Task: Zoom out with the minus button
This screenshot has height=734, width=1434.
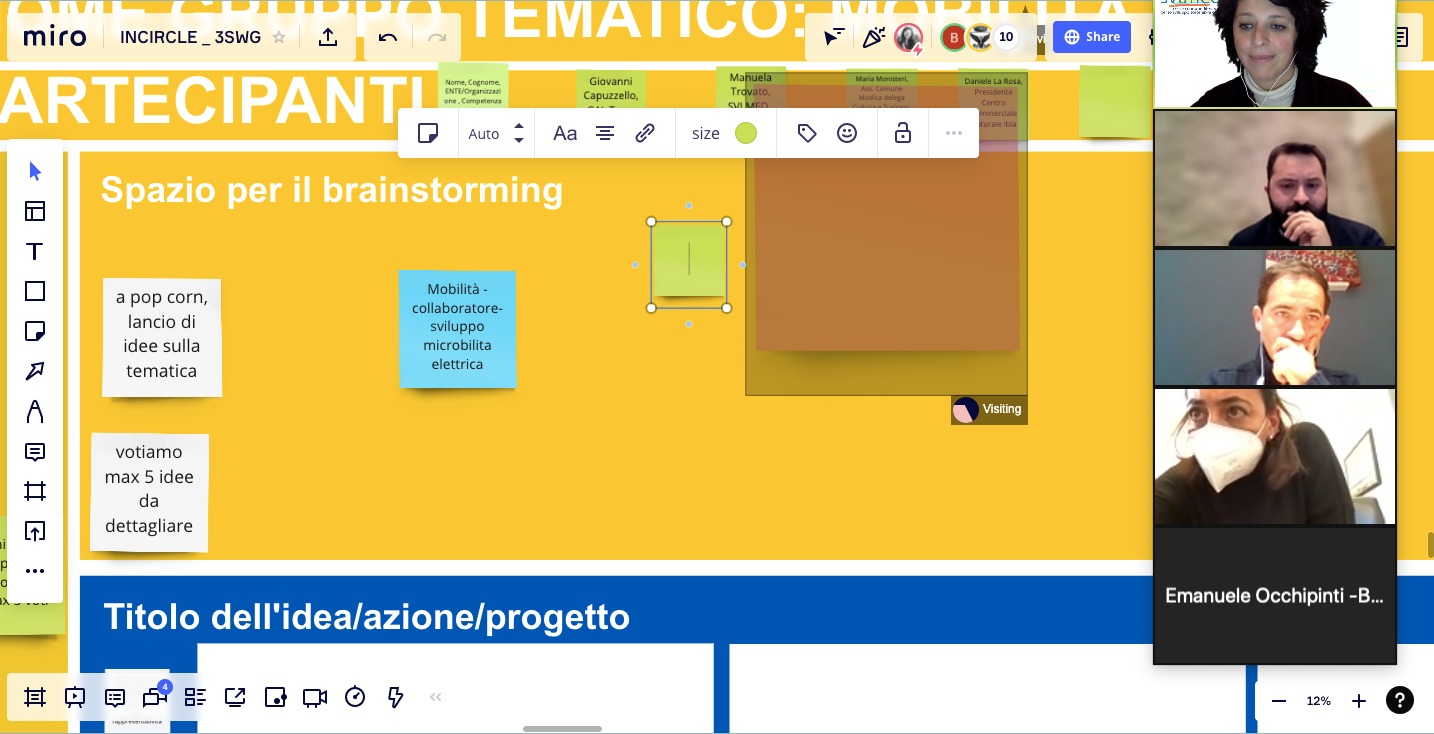Action: 1278,701
